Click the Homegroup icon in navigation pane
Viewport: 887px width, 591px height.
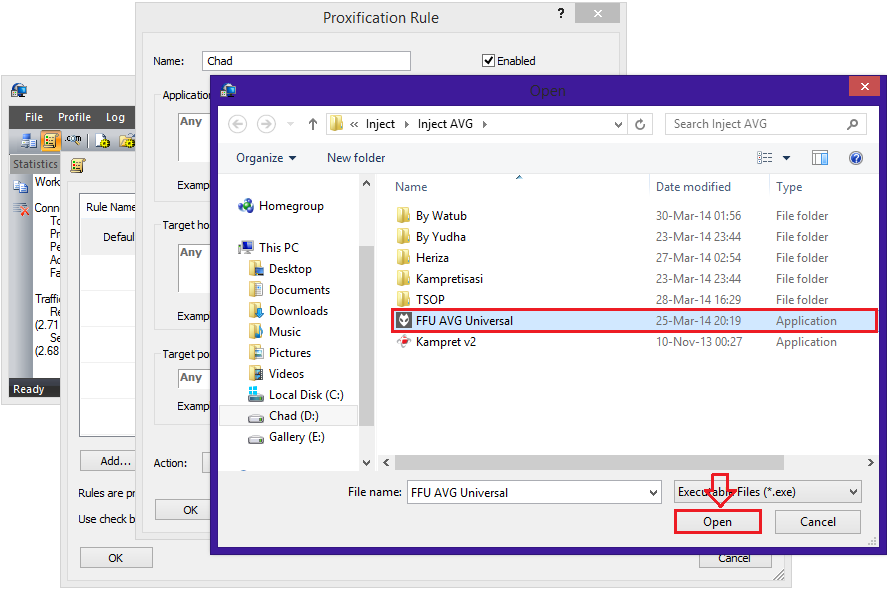pos(246,206)
